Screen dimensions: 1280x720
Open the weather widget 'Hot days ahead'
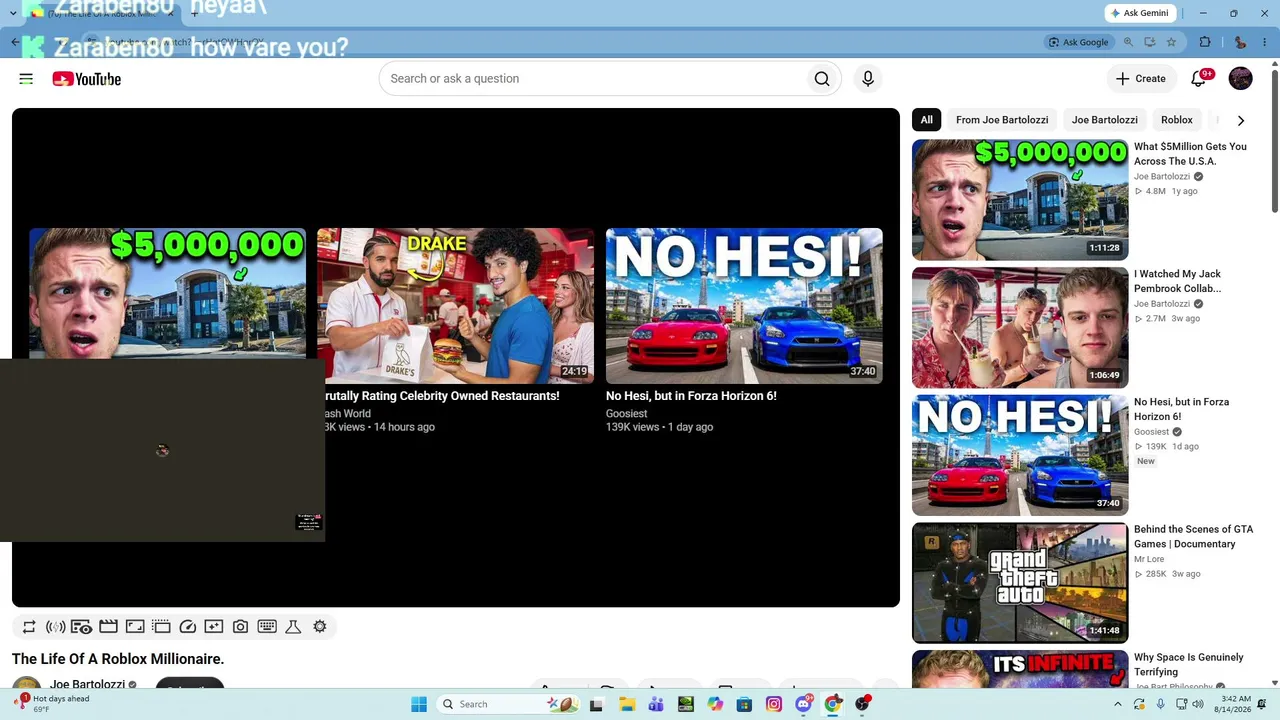point(52,704)
